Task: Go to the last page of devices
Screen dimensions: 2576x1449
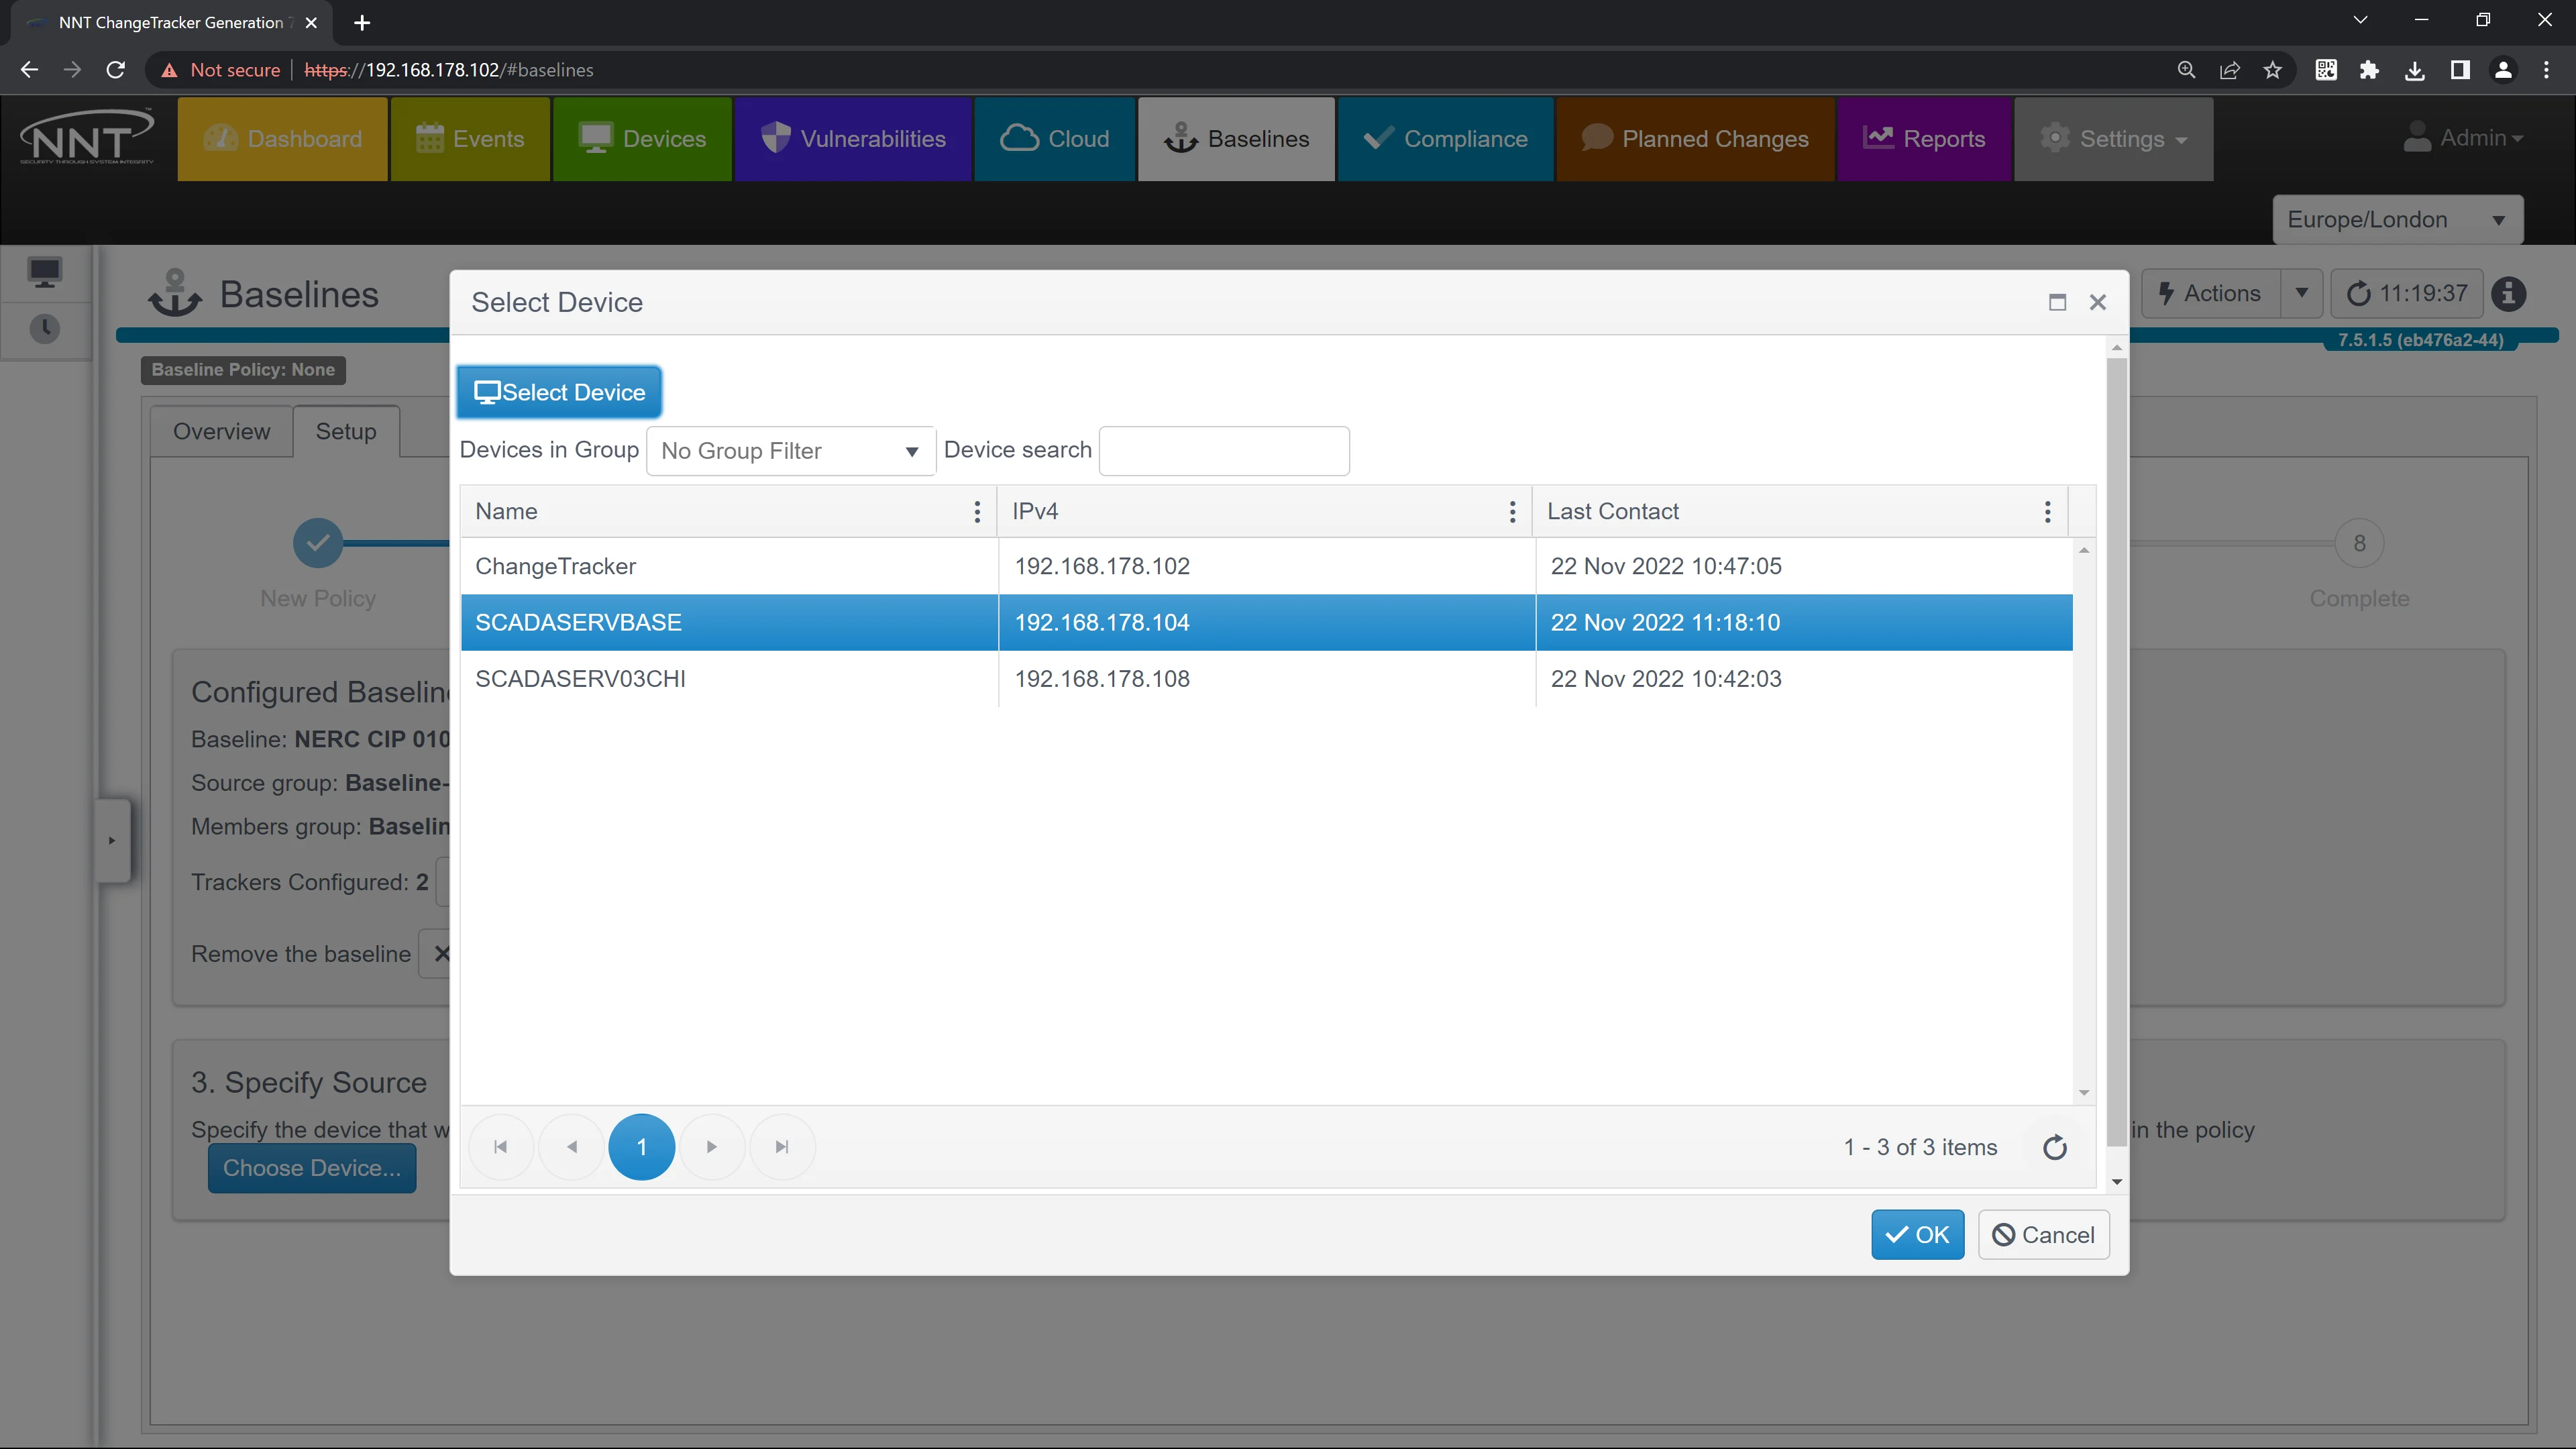Action: coord(782,1147)
